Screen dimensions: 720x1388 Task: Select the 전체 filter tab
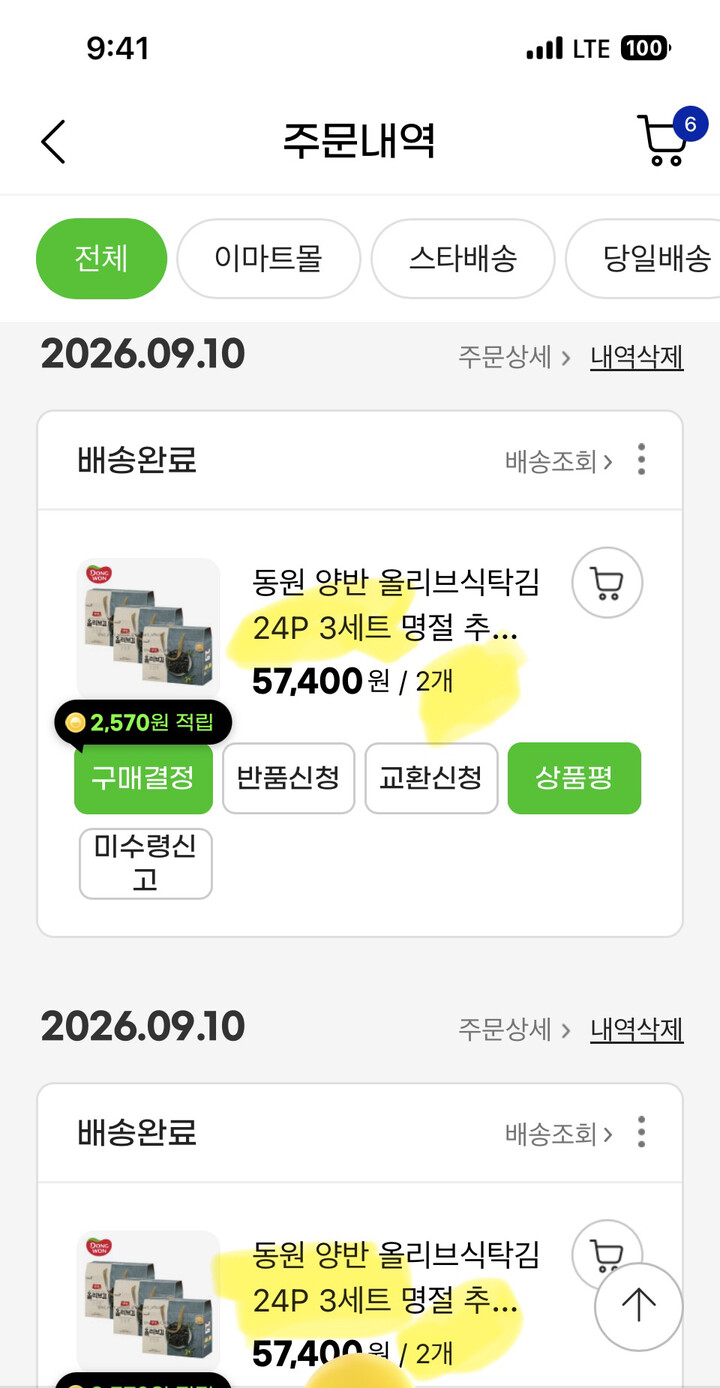point(101,258)
